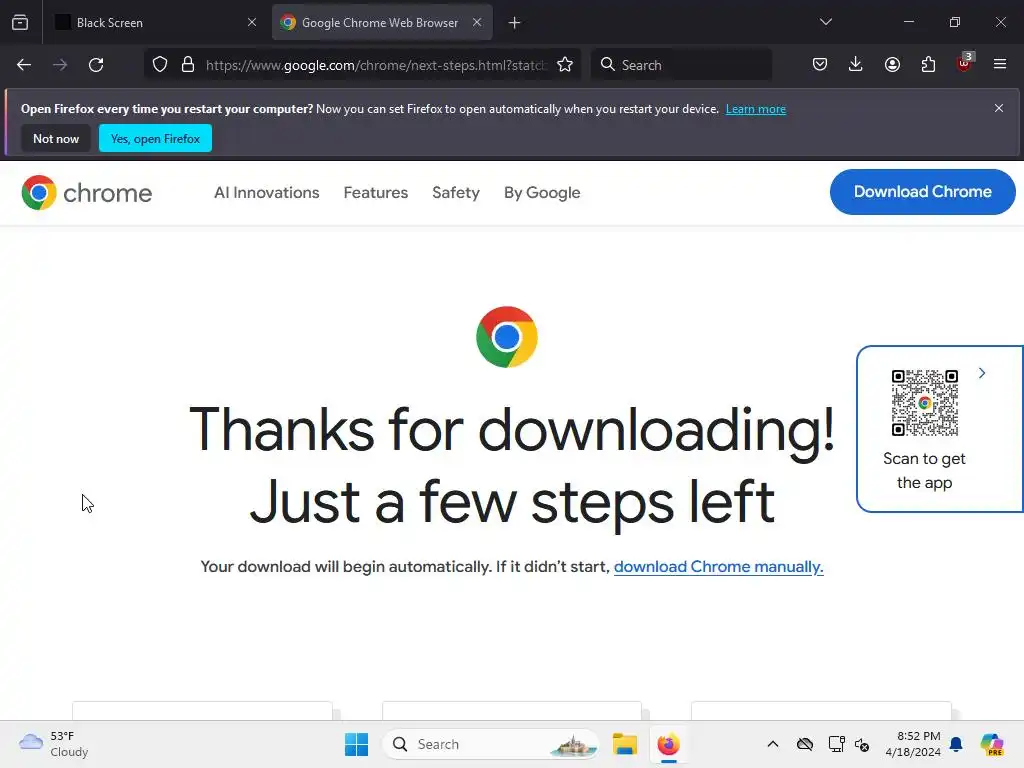The height and width of the screenshot is (768, 1024).
Task: Click the QR code image
Action: (x=925, y=402)
